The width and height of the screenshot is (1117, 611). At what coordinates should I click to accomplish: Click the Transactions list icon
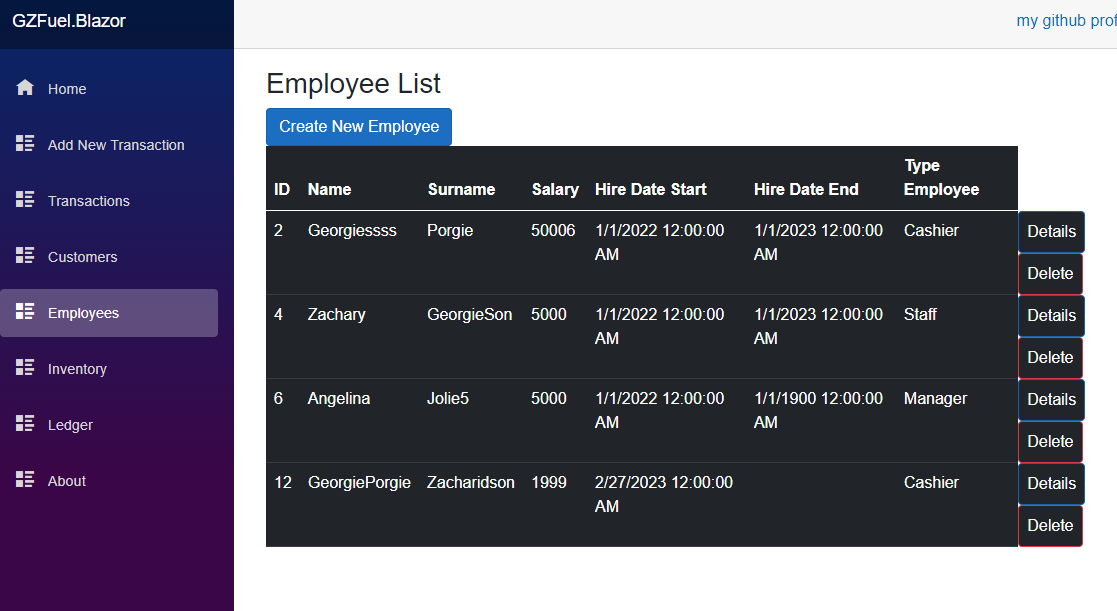pos(25,199)
